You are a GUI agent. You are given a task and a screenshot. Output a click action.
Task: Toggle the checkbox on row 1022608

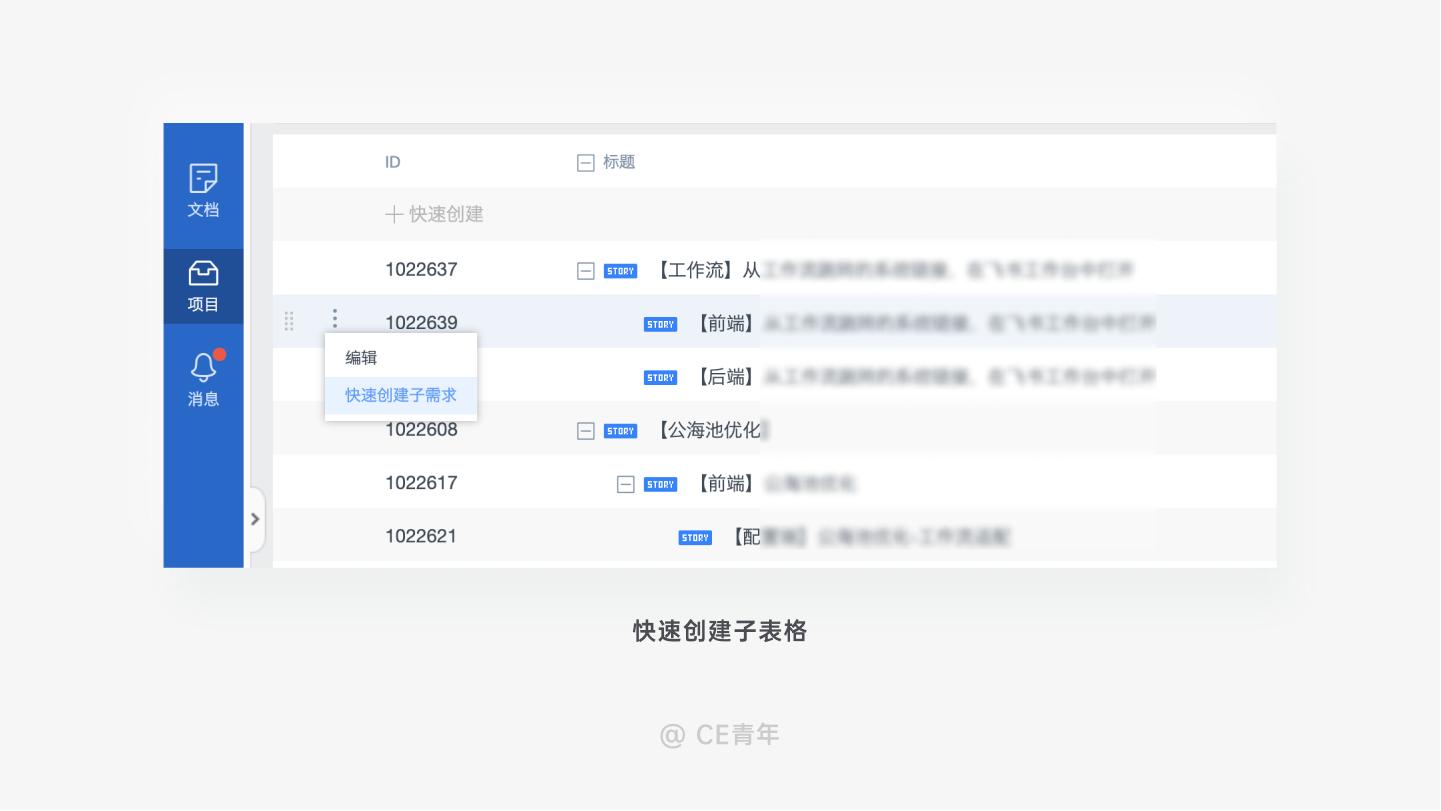[x=586, y=430]
